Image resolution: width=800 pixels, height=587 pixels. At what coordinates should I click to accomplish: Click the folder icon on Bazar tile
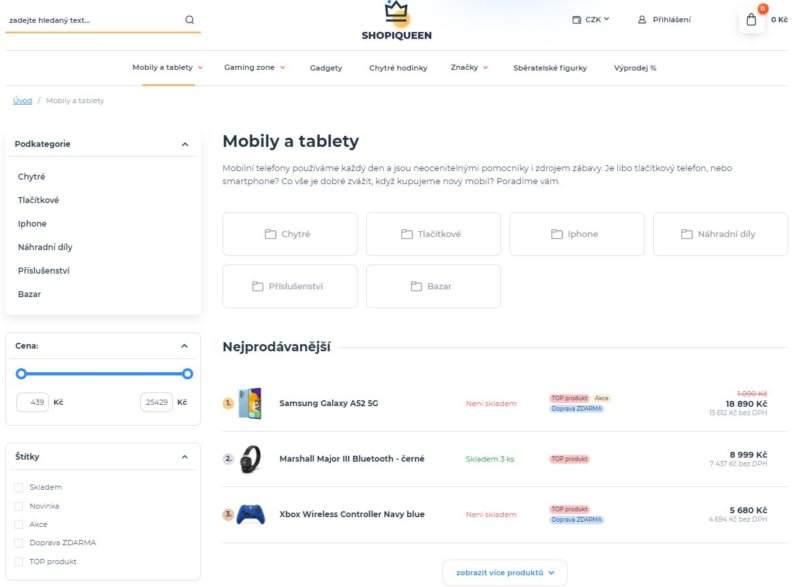[x=416, y=287]
